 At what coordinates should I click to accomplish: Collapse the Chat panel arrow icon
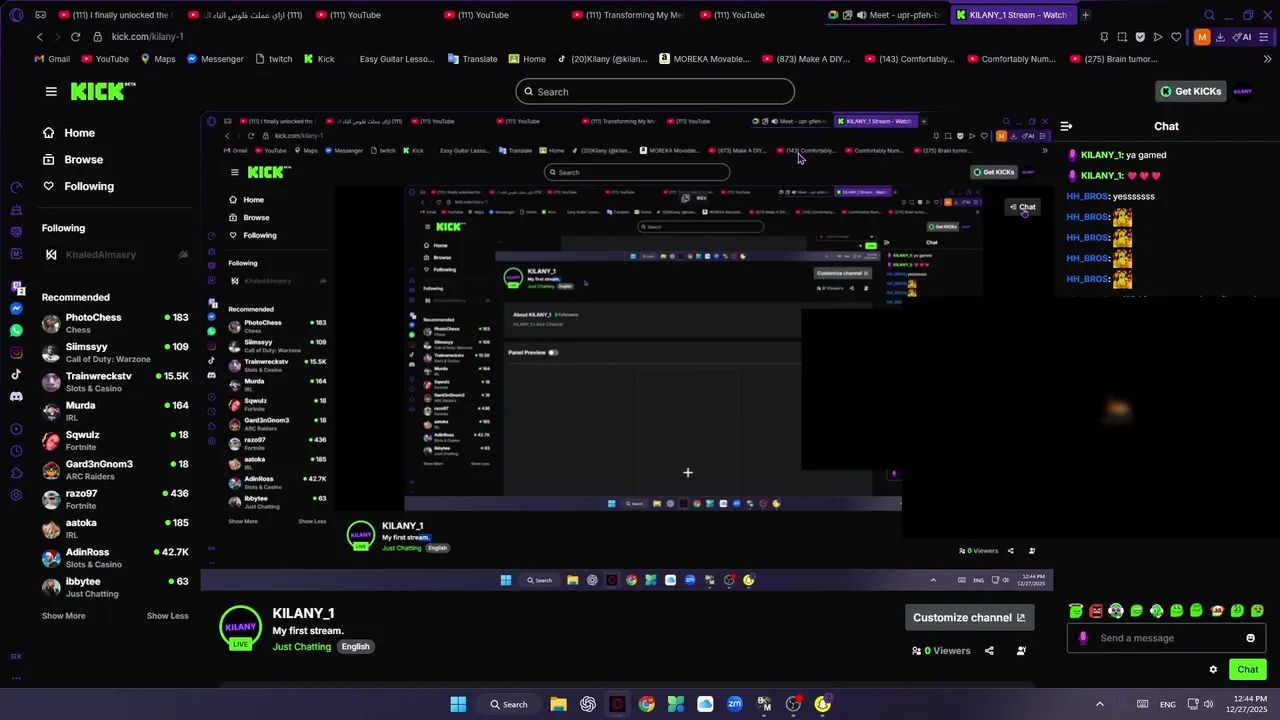(1066, 126)
